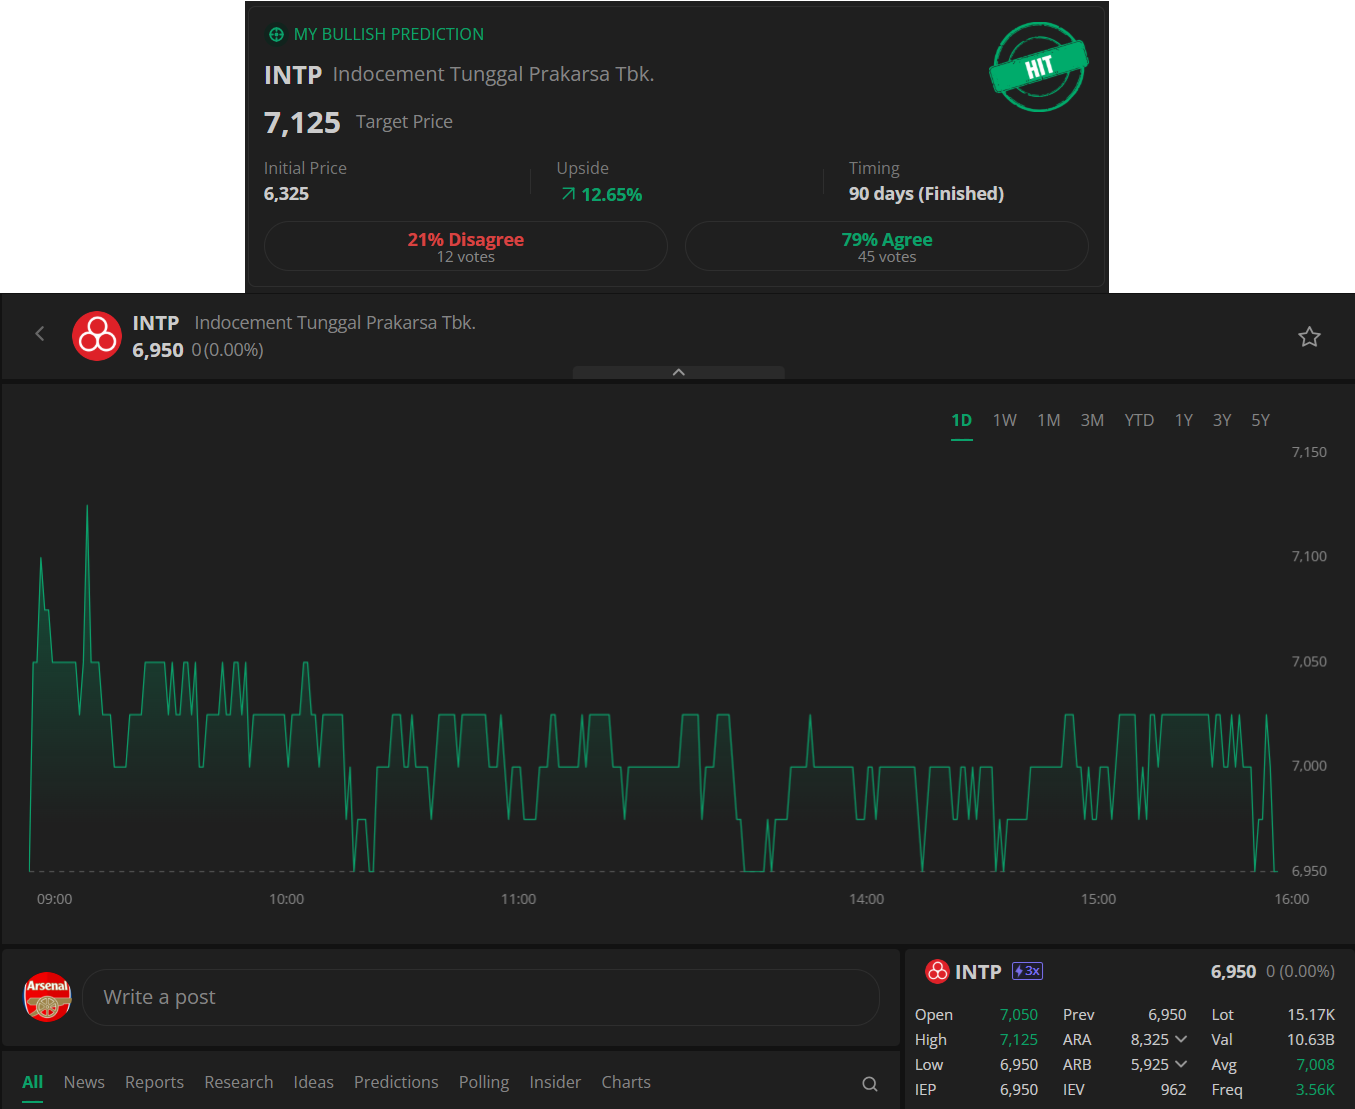Vote 79% Agree on the prediction
The height and width of the screenshot is (1109, 1355).
pyautogui.click(x=886, y=246)
